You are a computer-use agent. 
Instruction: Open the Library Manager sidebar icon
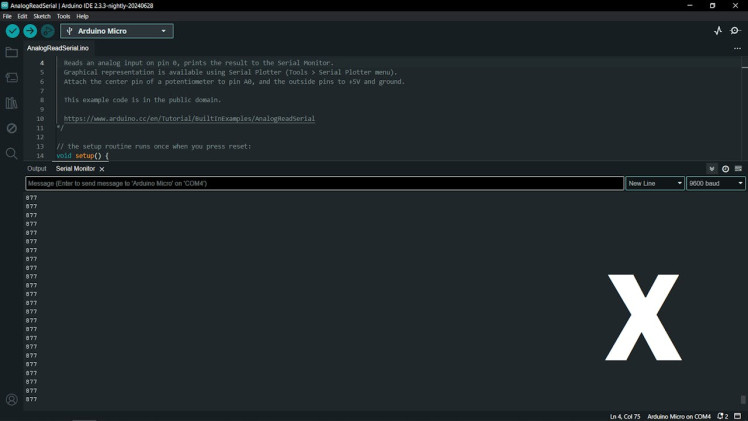(11, 103)
